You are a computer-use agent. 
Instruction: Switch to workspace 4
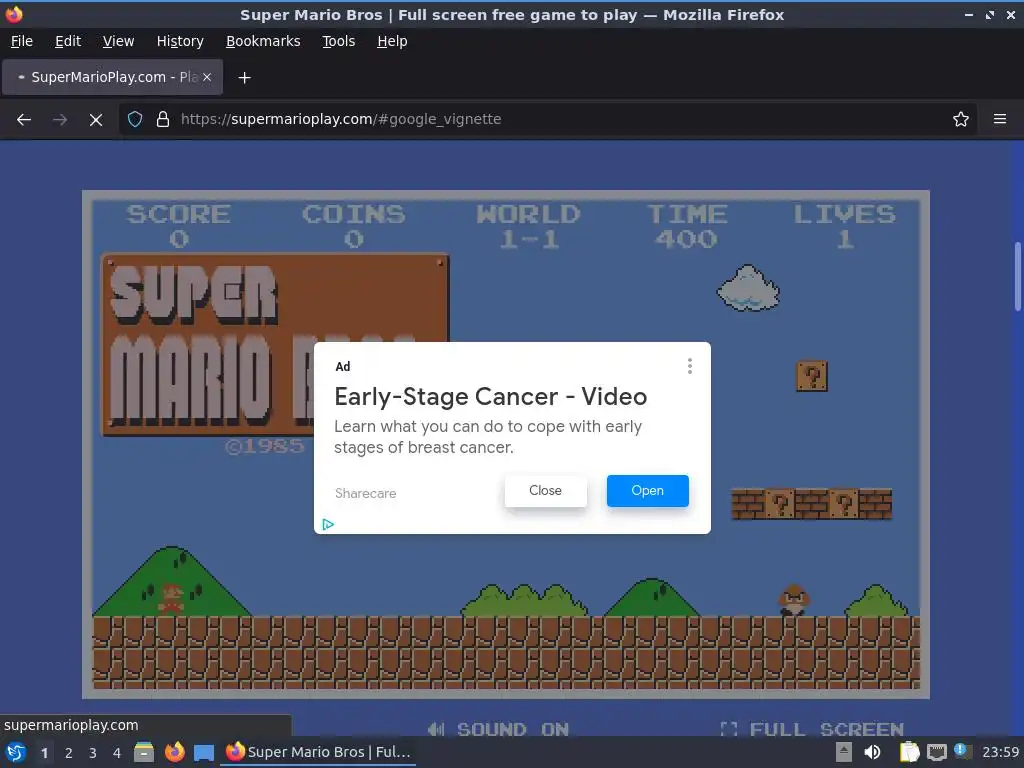point(117,753)
